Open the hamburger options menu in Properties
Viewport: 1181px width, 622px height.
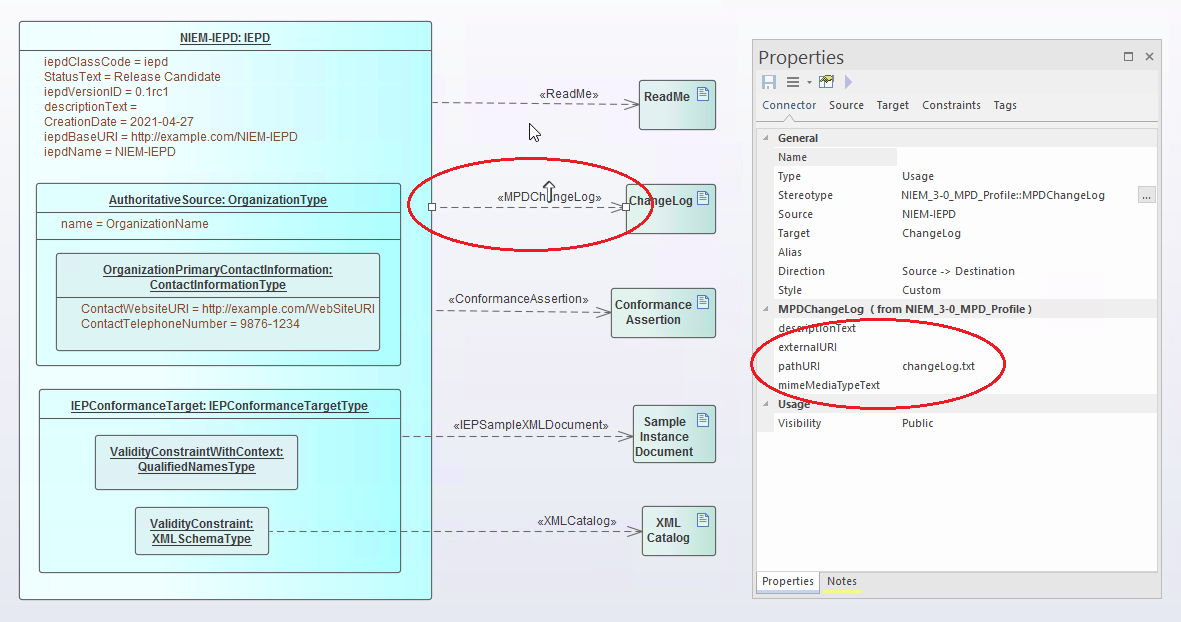[x=793, y=82]
